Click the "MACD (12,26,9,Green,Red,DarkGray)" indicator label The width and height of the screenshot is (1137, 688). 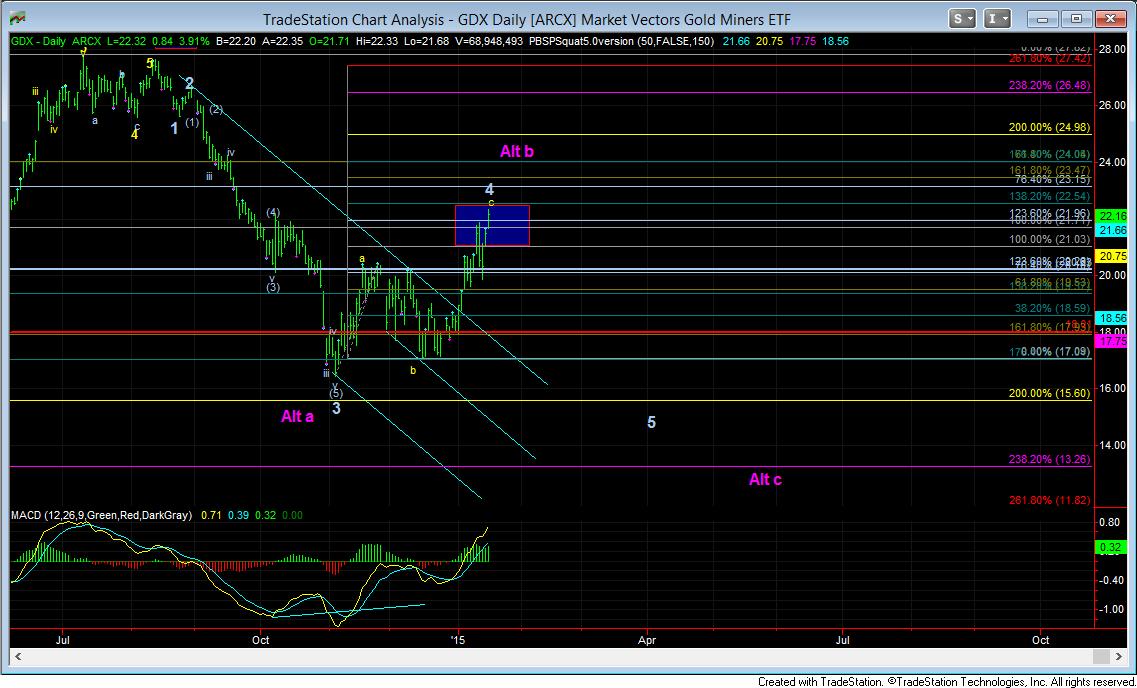102,515
